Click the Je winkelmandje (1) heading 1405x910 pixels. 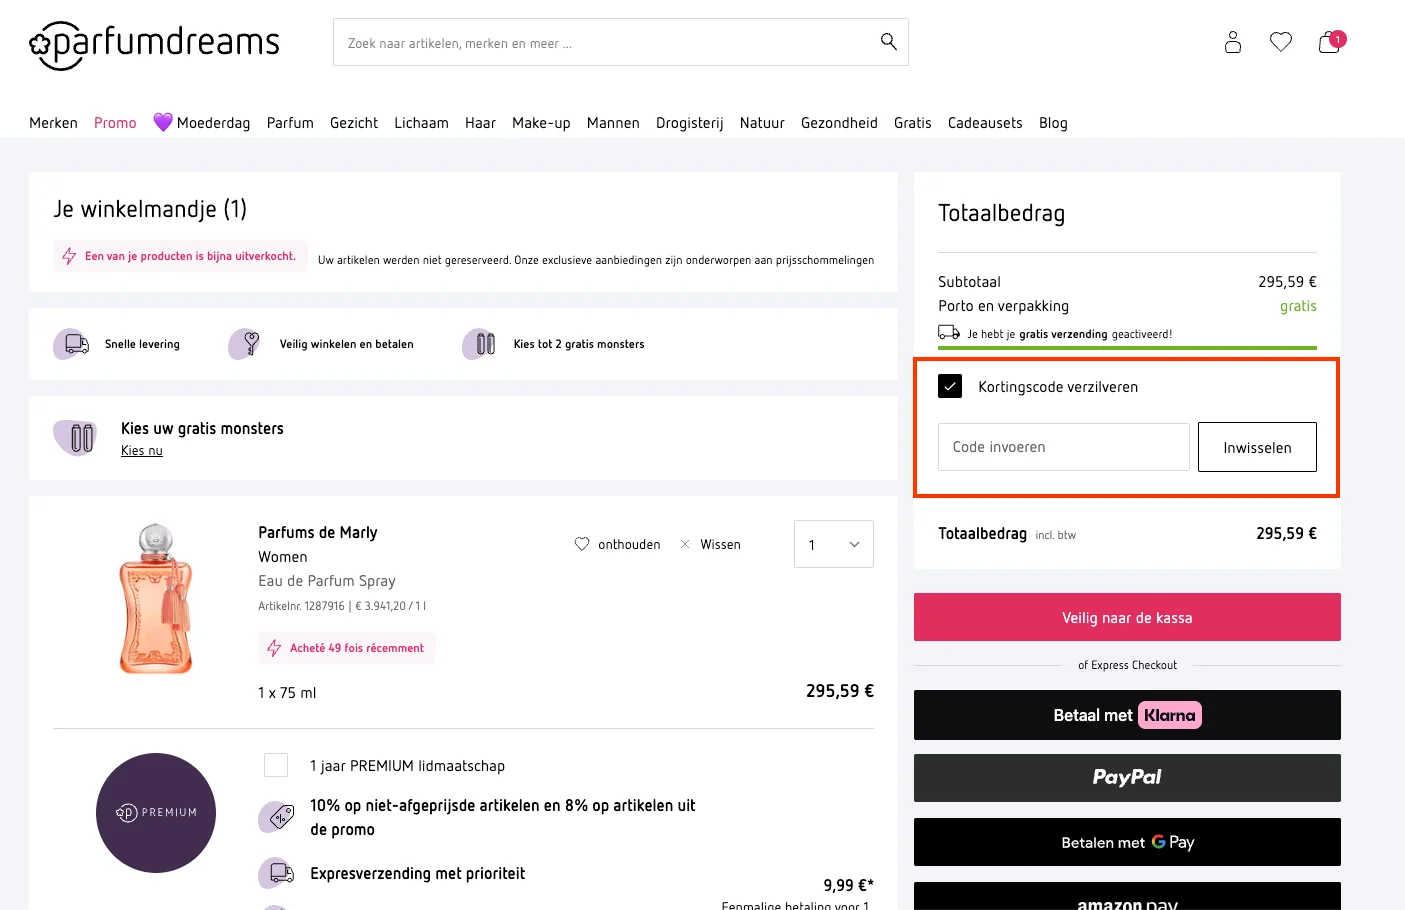(150, 209)
